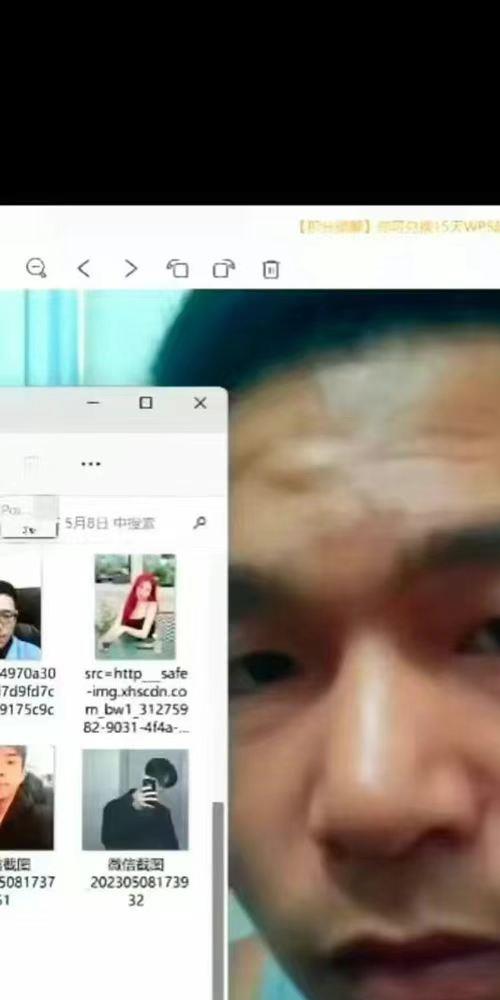Open the three-dot more options menu
This screenshot has width=500, height=1000.
tap(91, 464)
